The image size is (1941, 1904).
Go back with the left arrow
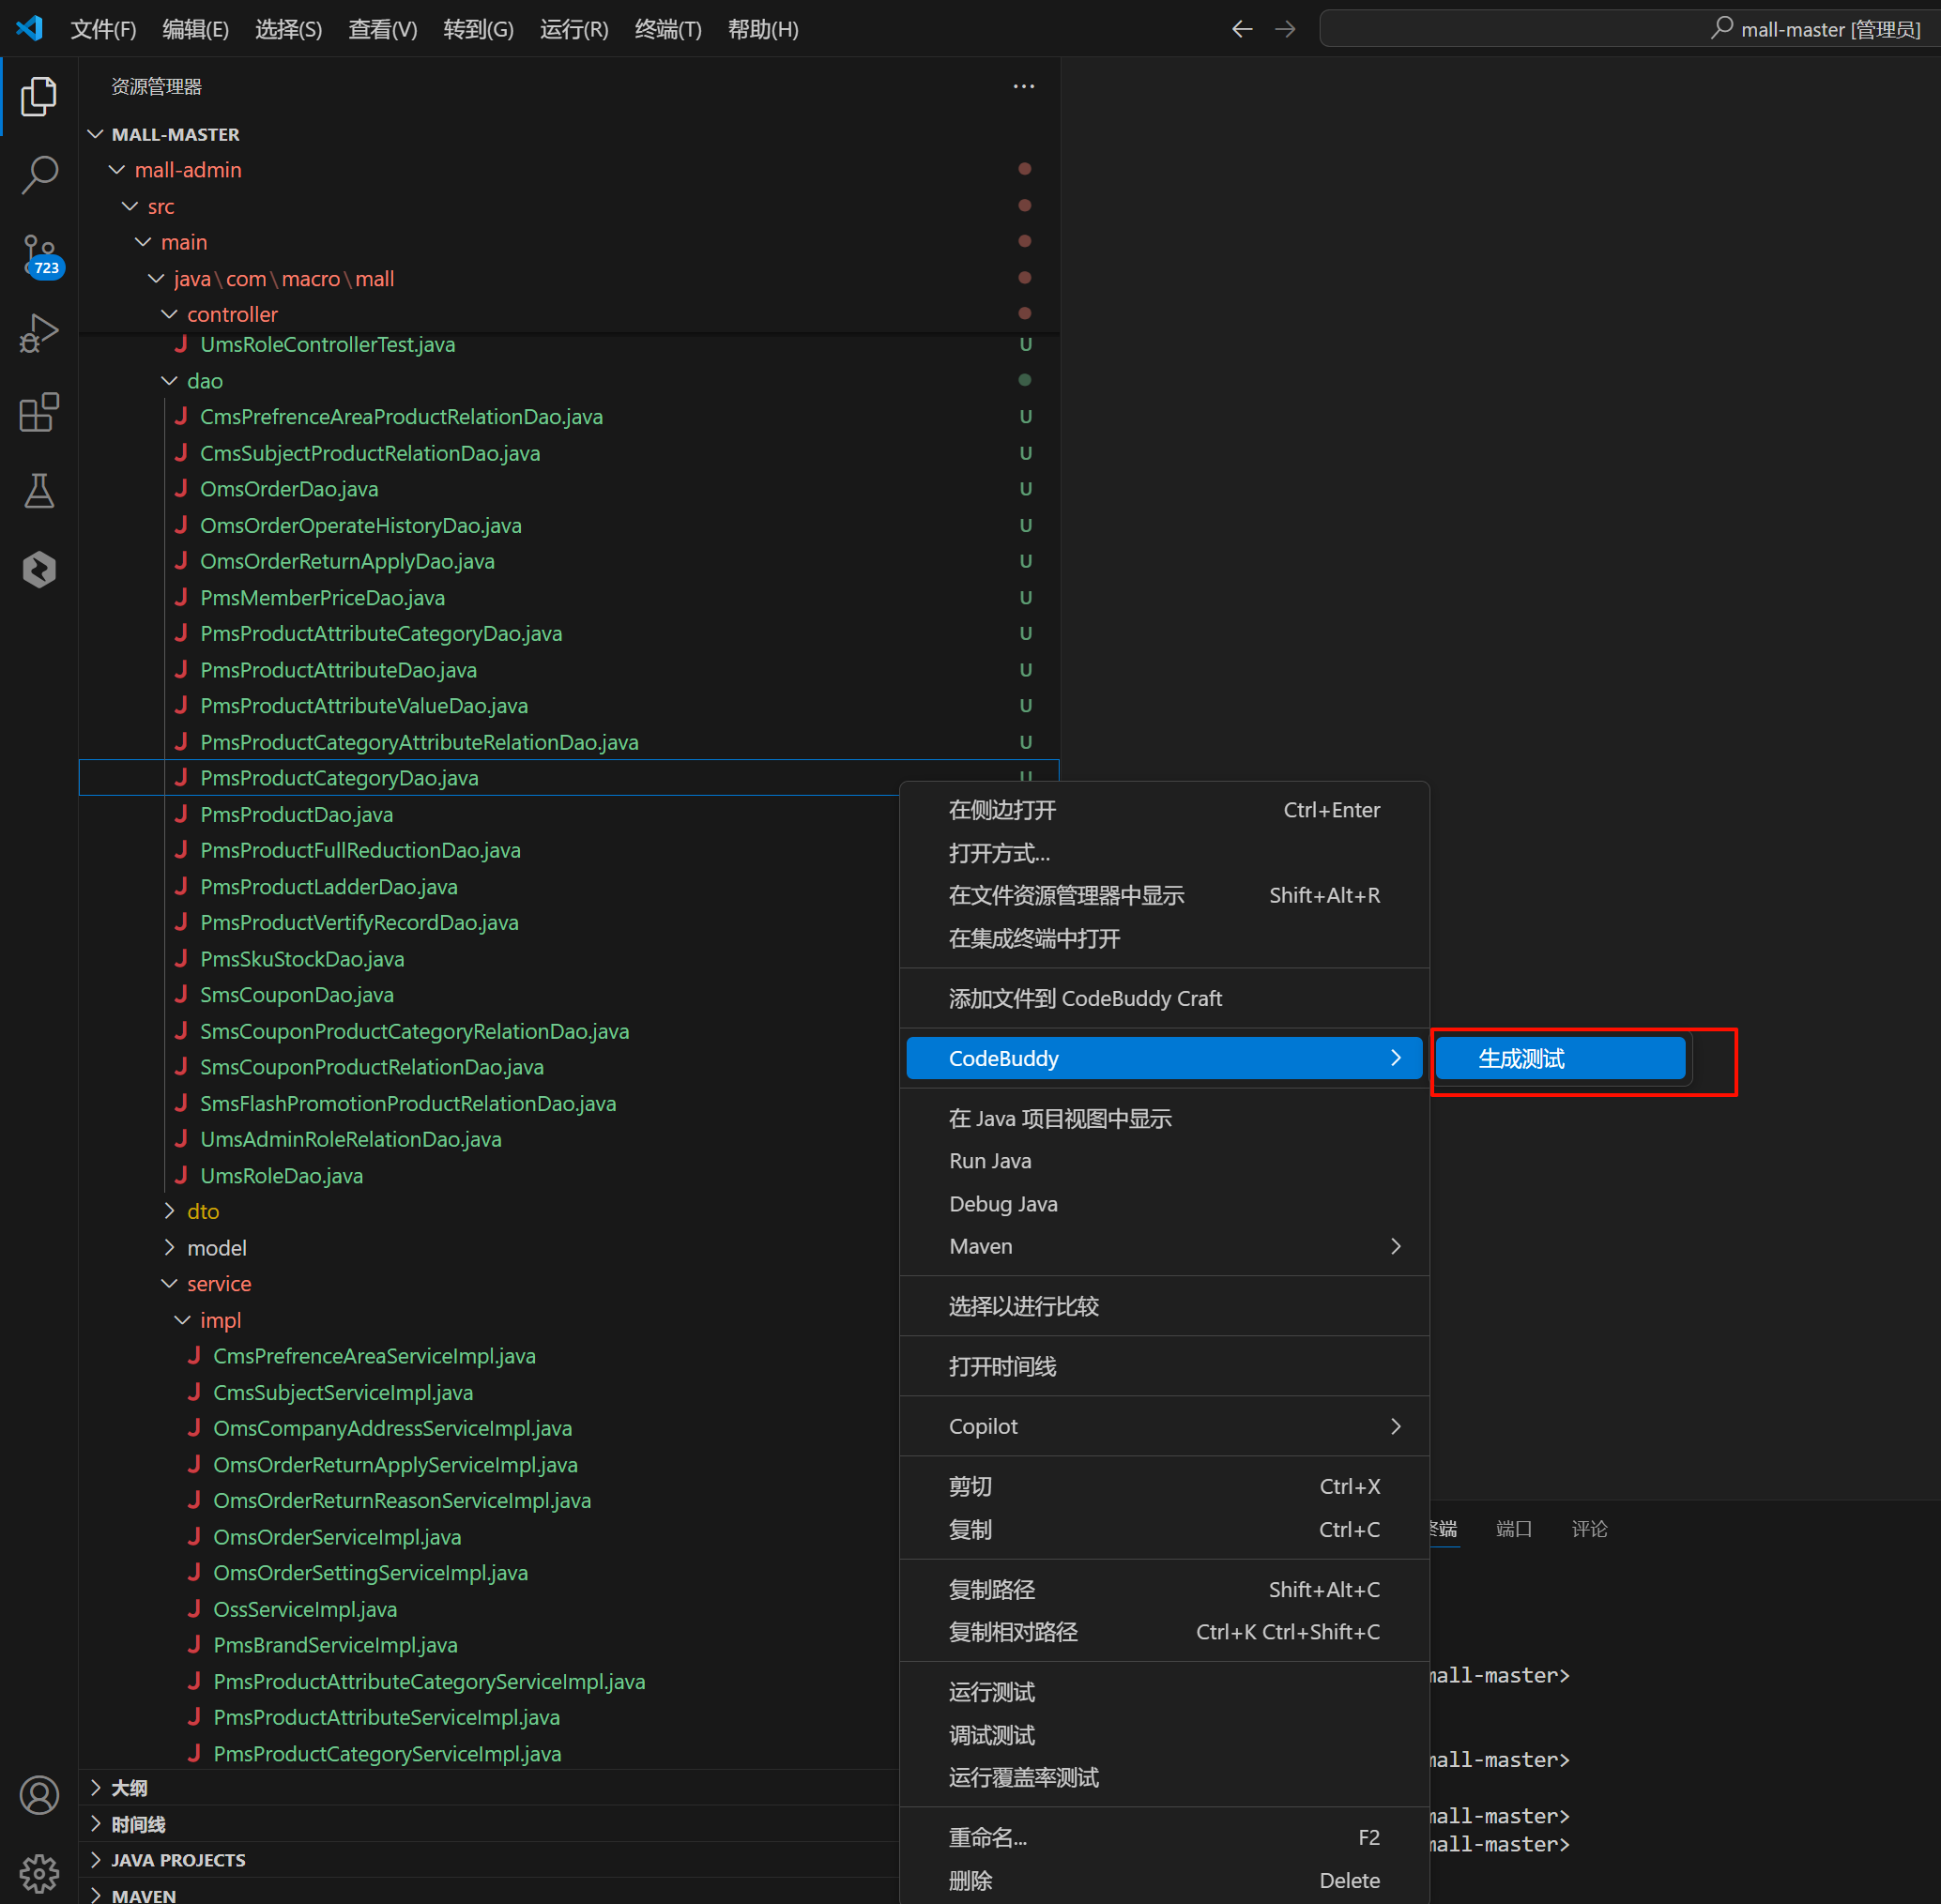(x=1242, y=29)
